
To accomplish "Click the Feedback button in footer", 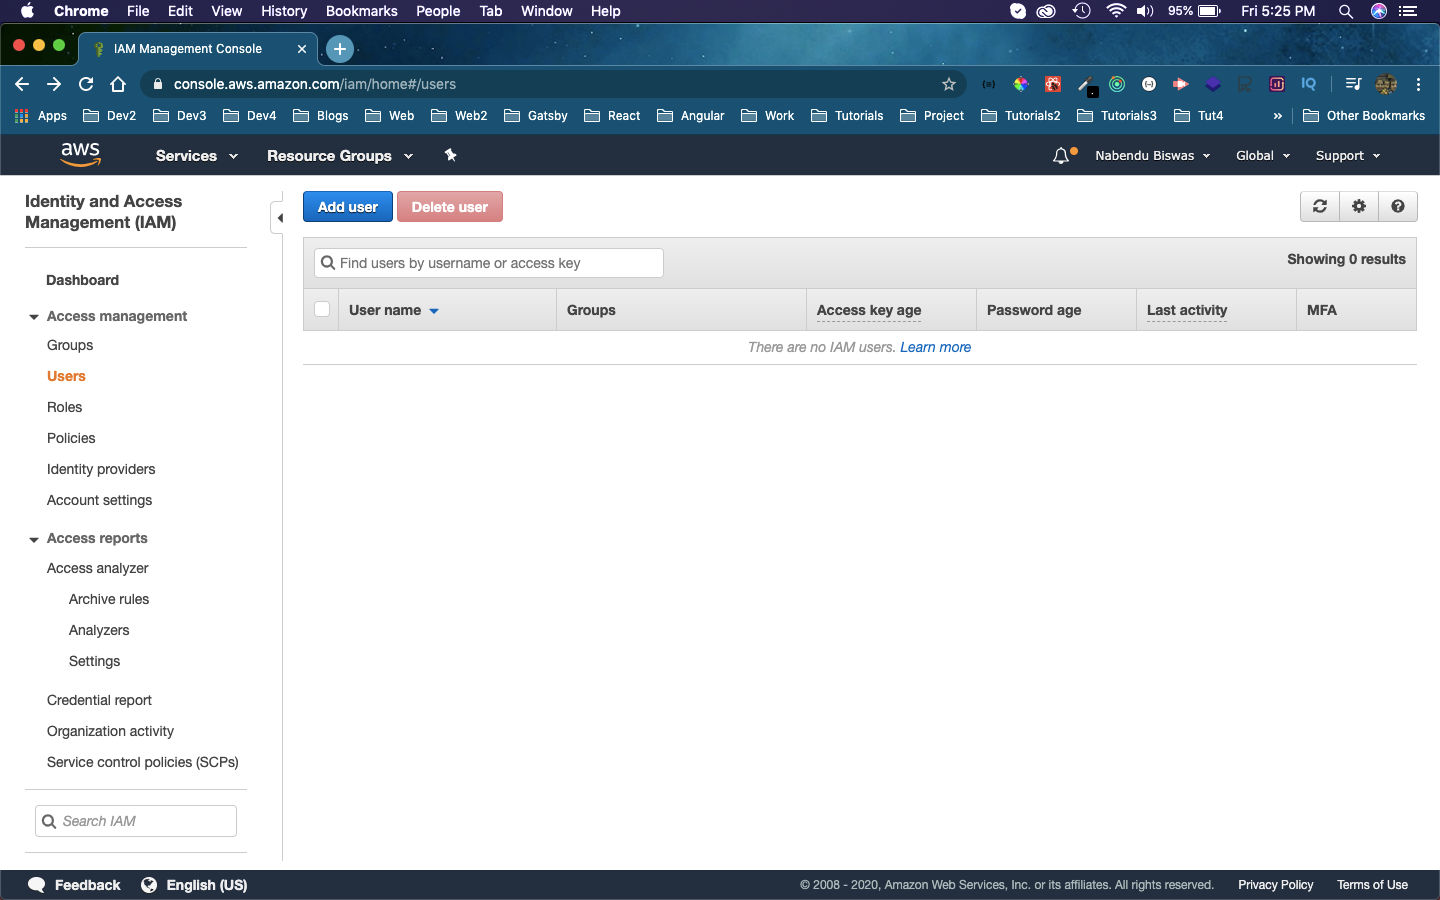I will [75, 885].
